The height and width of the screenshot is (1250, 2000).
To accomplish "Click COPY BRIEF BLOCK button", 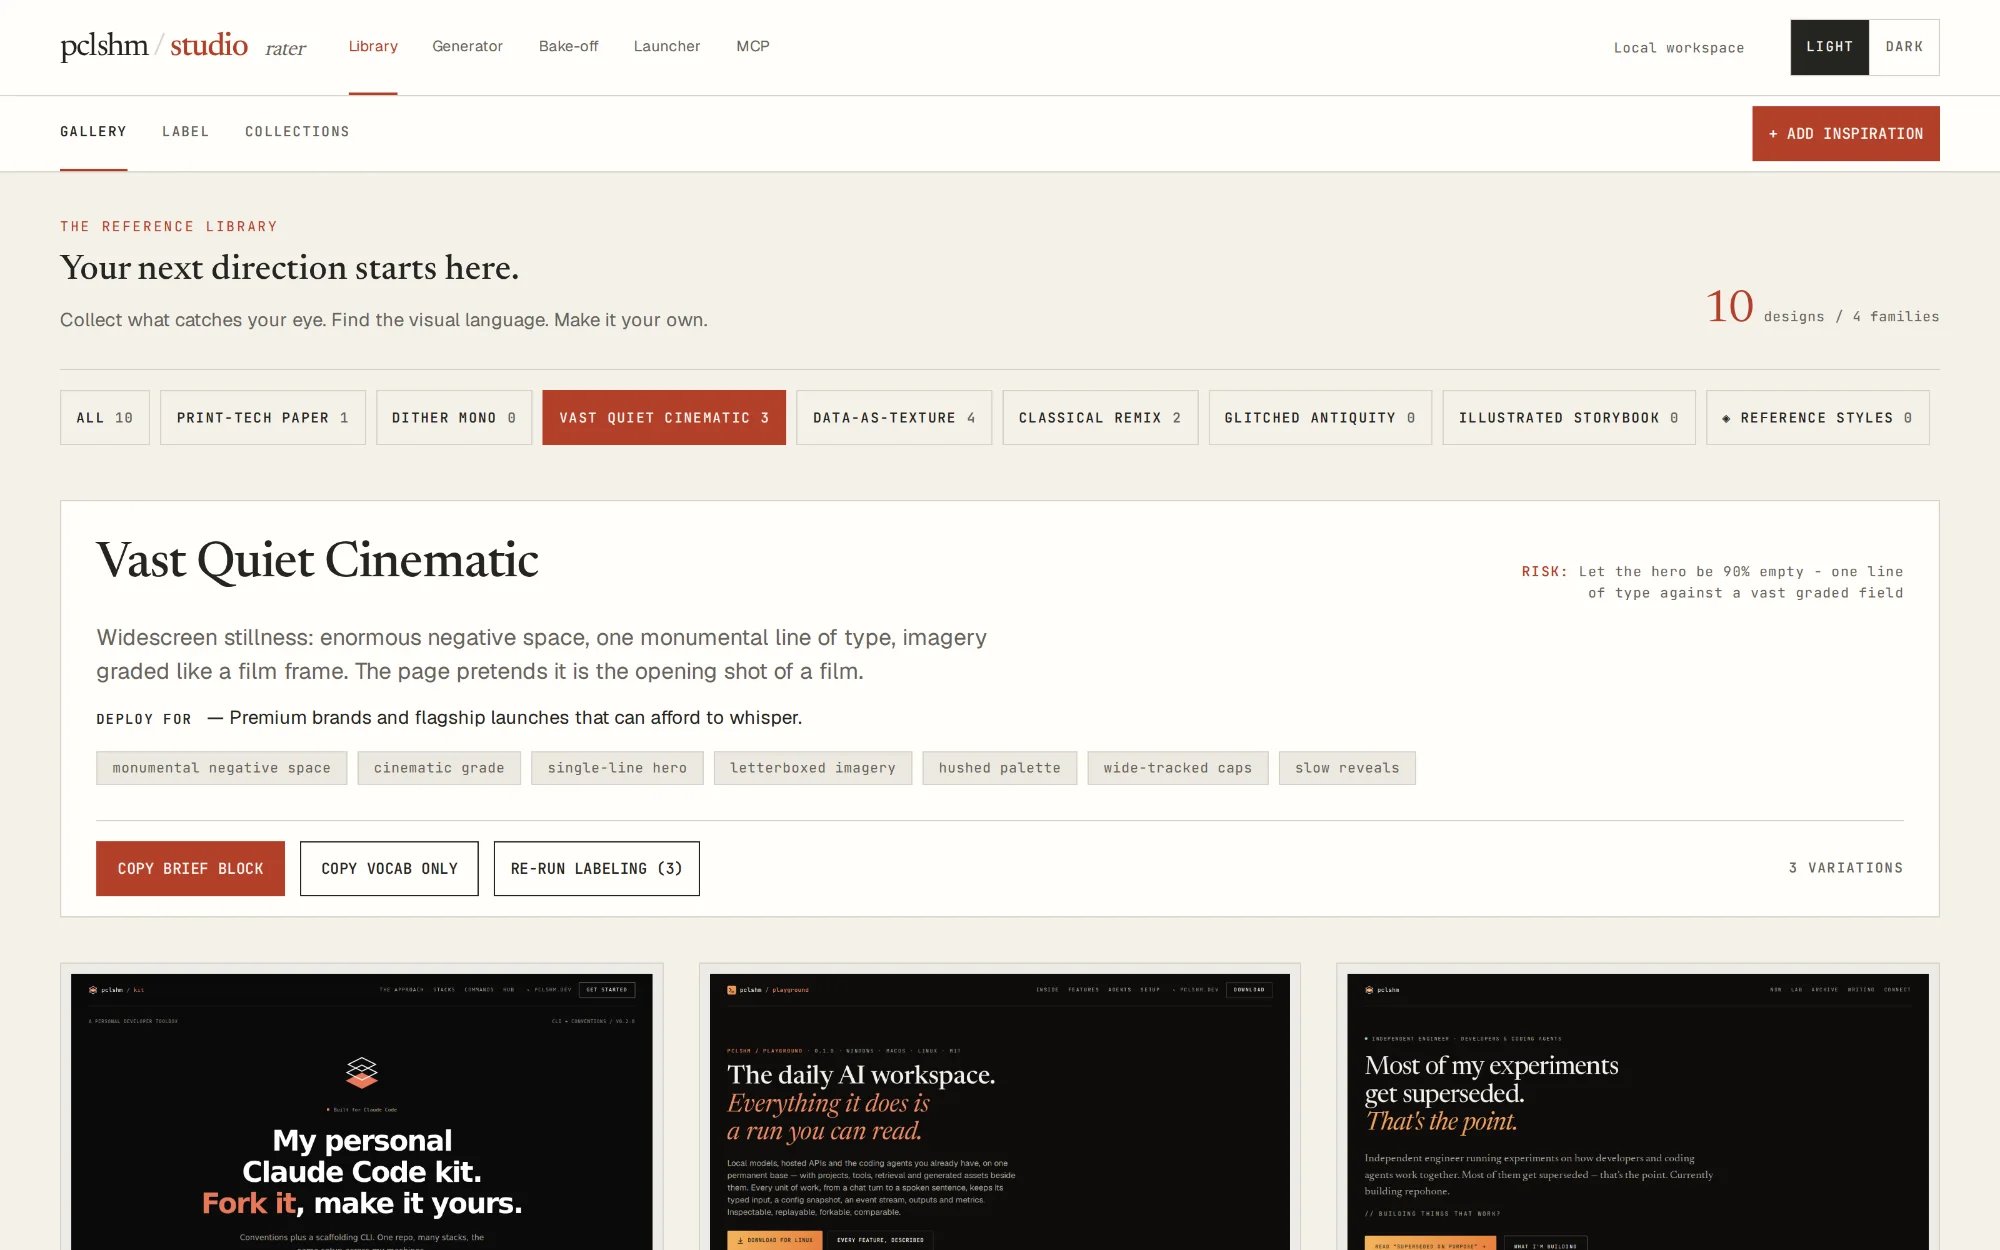I will tap(190, 868).
